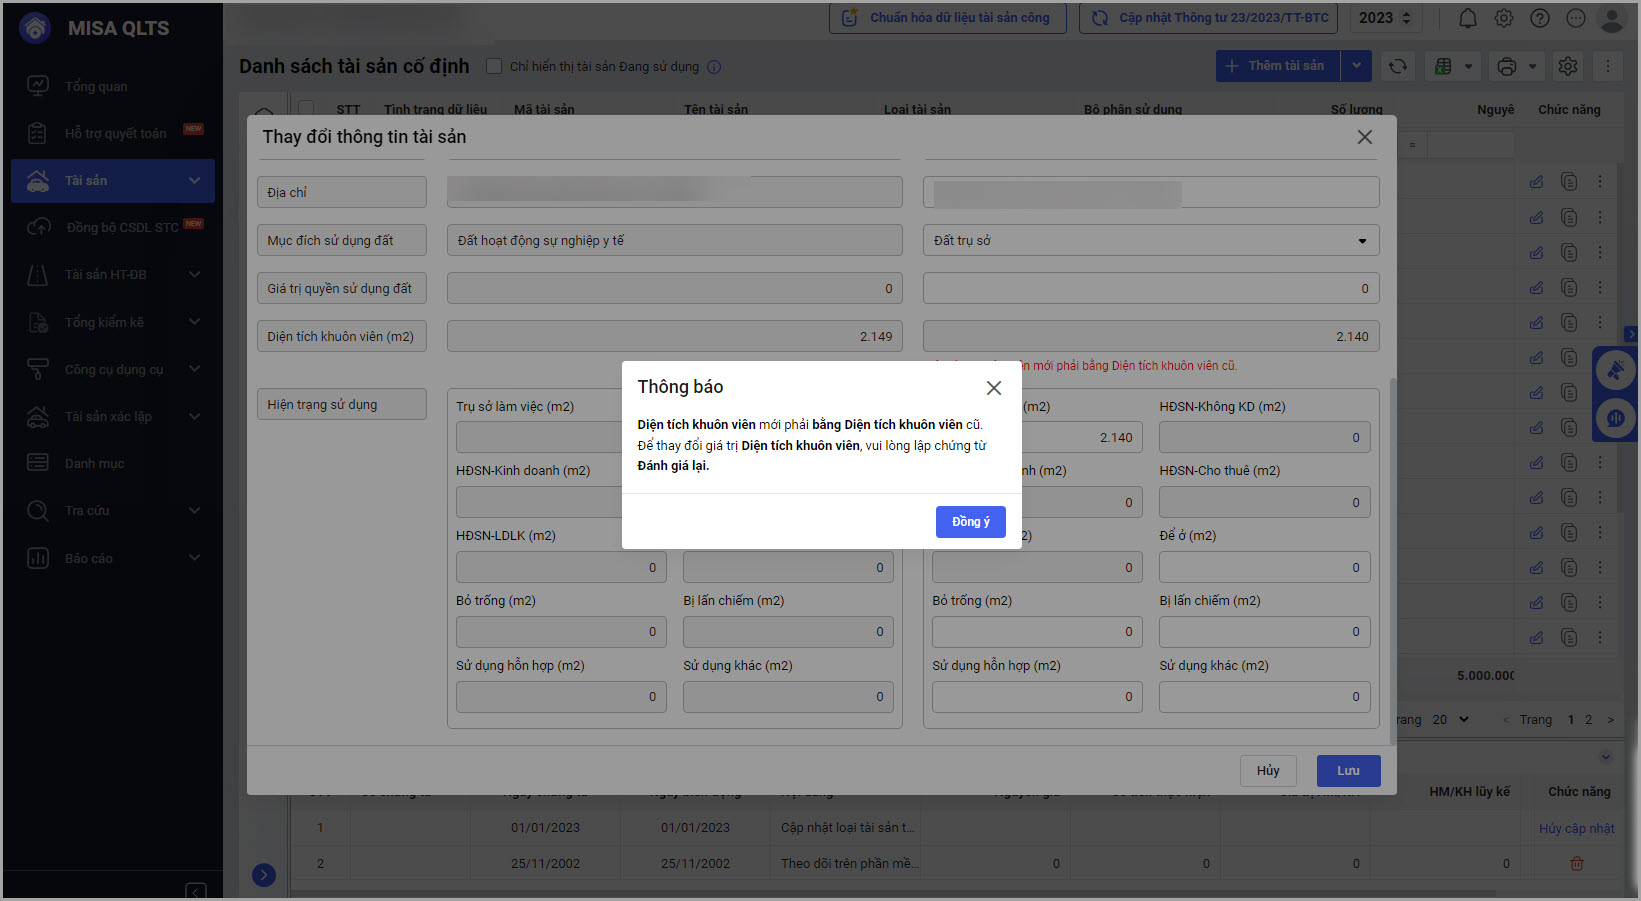This screenshot has height=901, width=1641.
Task: Open dropdown arrow next to Thêm tài sản
Action: pos(1356,66)
